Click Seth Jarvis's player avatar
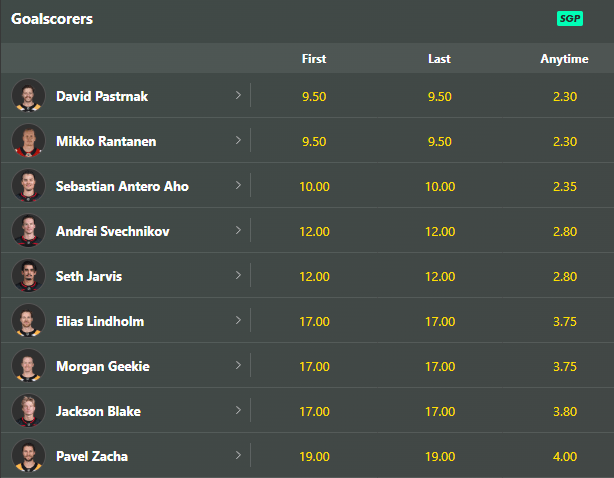 28,276
